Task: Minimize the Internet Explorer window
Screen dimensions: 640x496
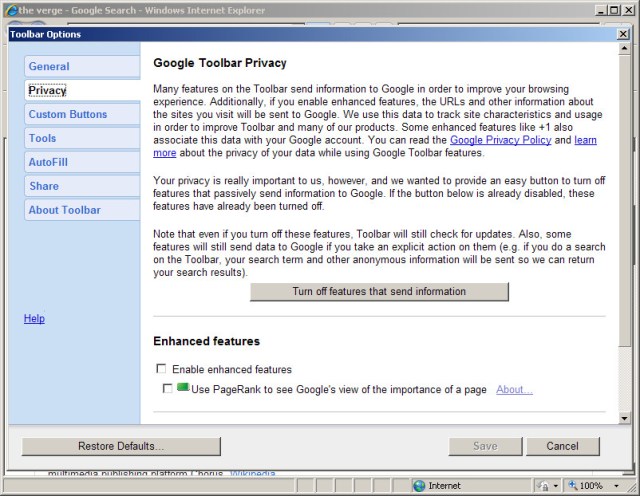Action: pos(601,10)
